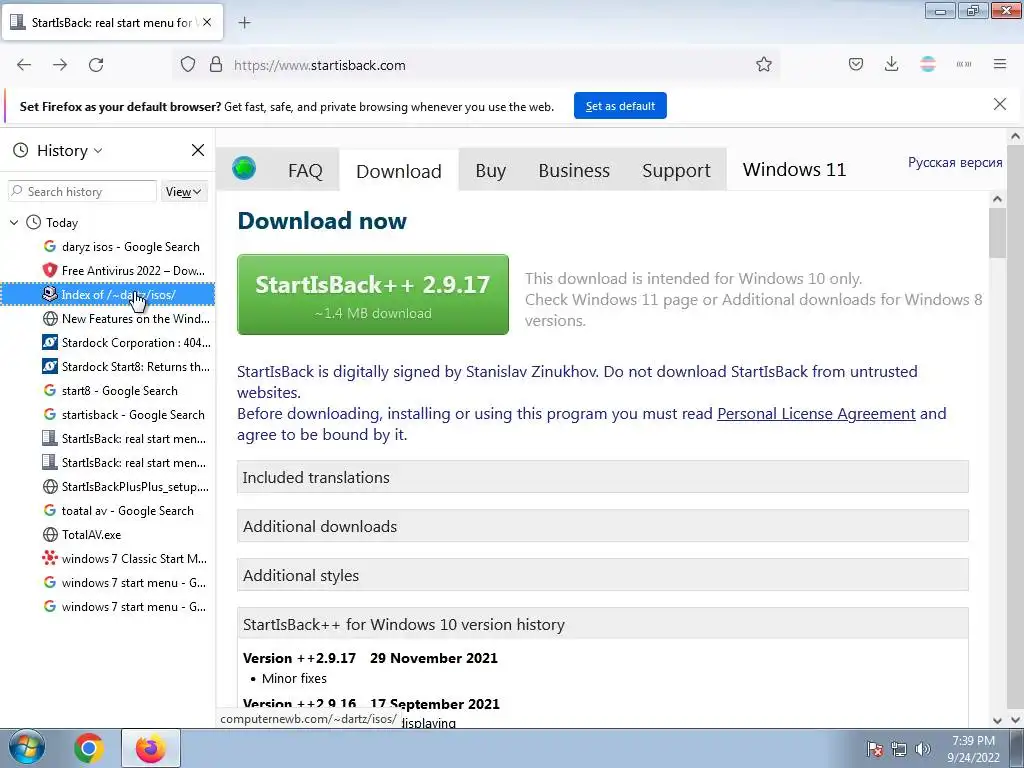Open tracking protection shield icon
Viewport: 1024px width, 768px height.
tap(188, 65)
